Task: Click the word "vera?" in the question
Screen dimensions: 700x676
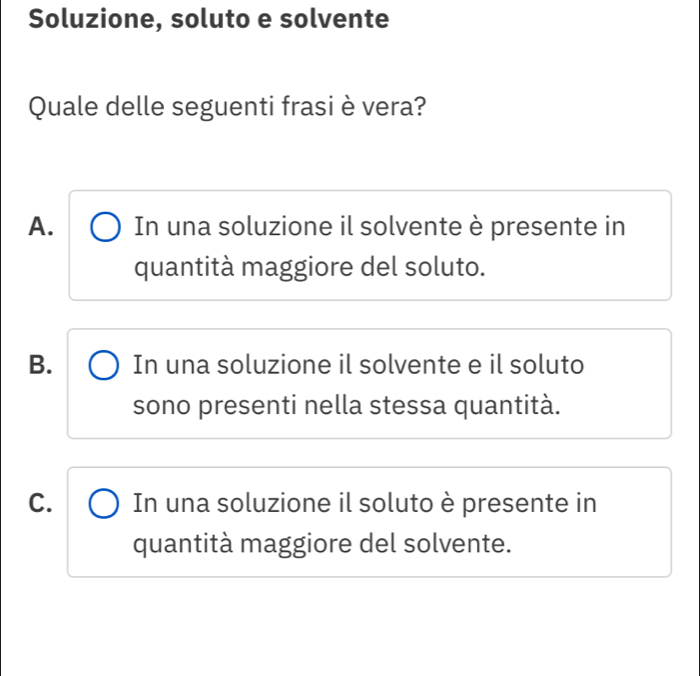Action: point(383,106)
